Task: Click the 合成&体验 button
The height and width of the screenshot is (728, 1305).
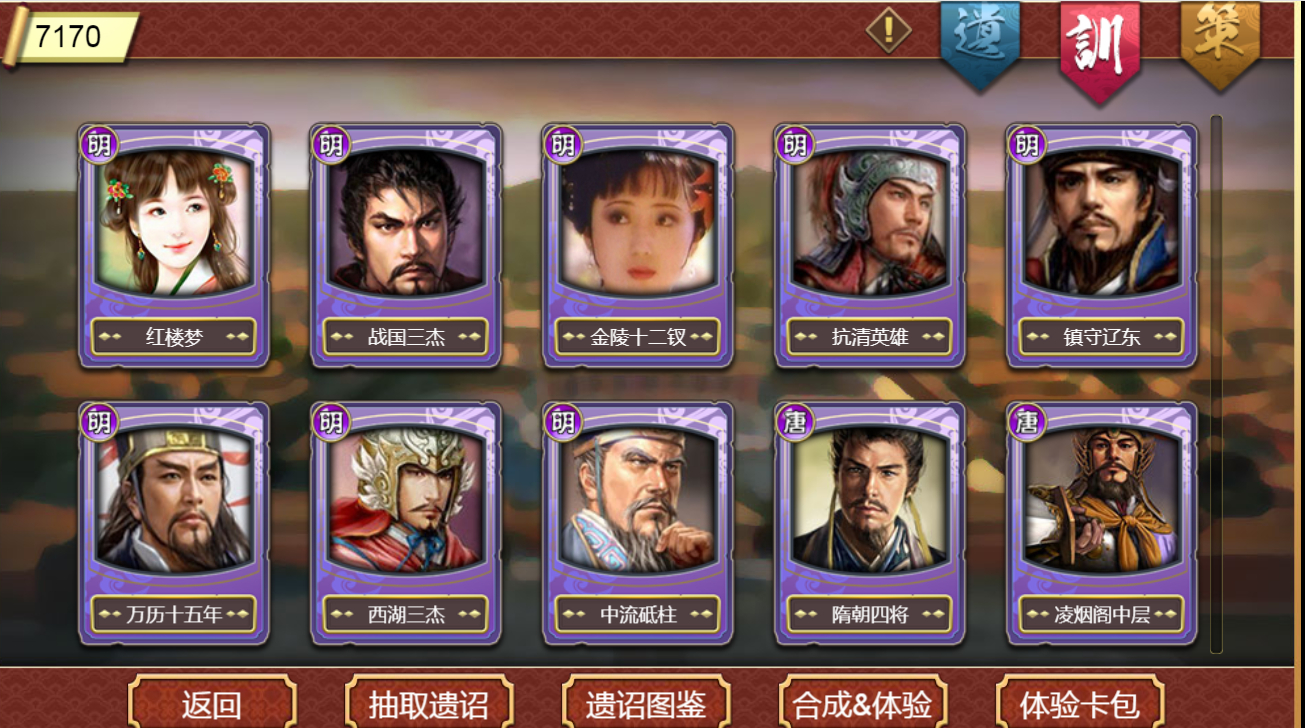Action: 863,702
